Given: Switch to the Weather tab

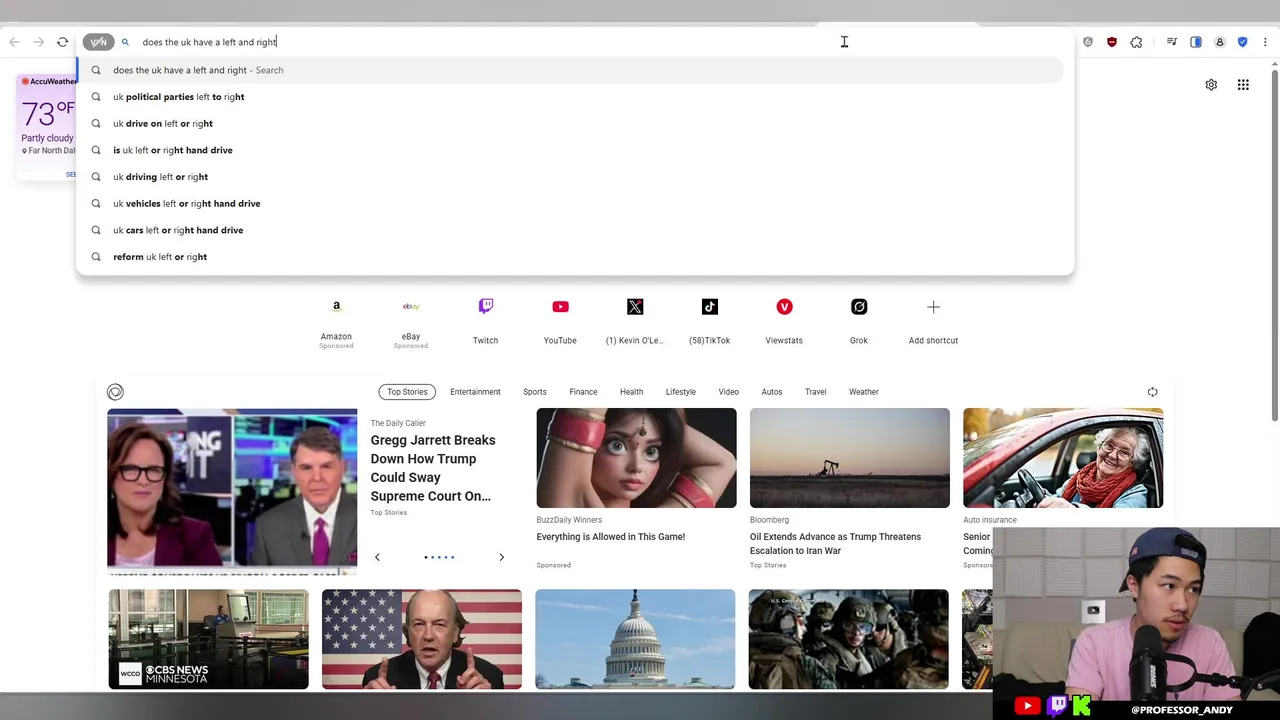Looking at the screenshot, I should 864,392.
